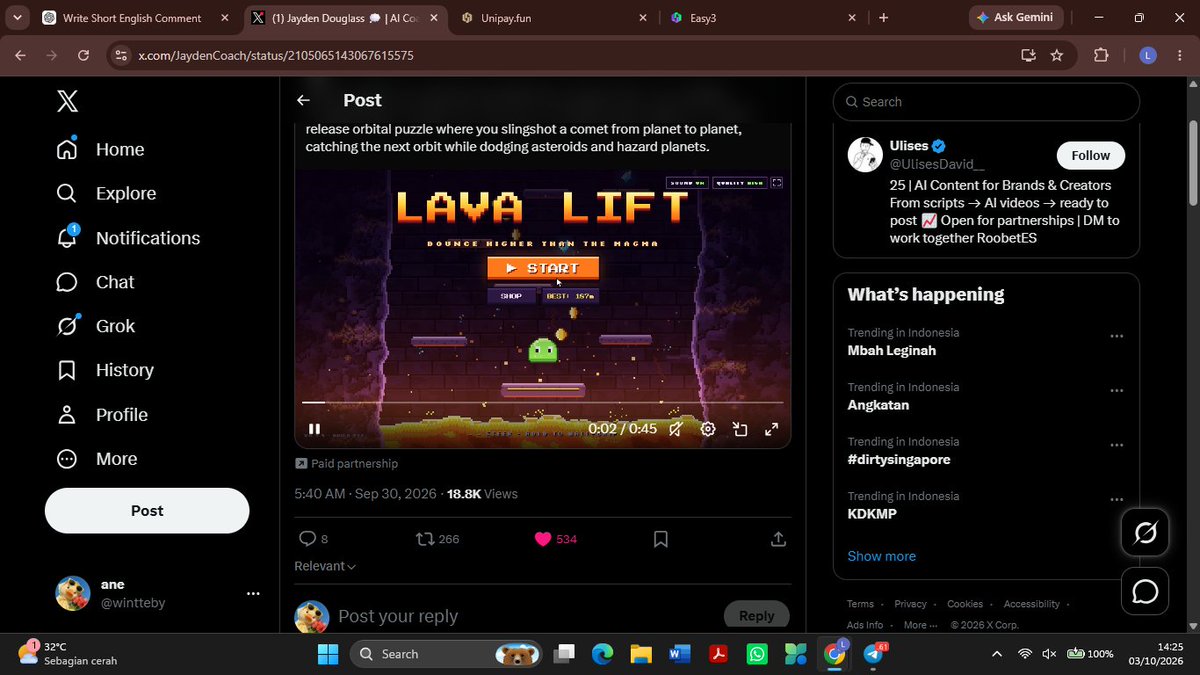Open Profile in sidebar

coord(102,414)
